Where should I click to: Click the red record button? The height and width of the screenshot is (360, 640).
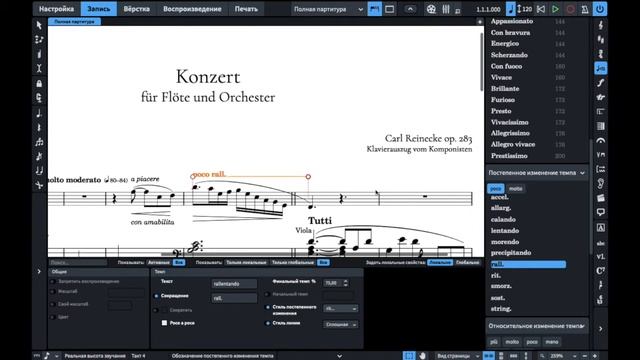[x=570, y=9]
